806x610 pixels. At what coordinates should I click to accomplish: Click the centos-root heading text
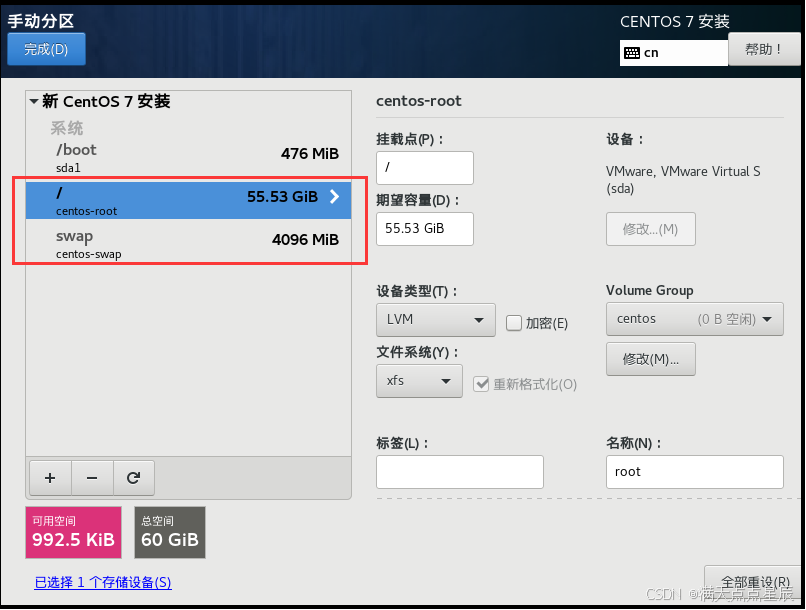coord(418,101)
